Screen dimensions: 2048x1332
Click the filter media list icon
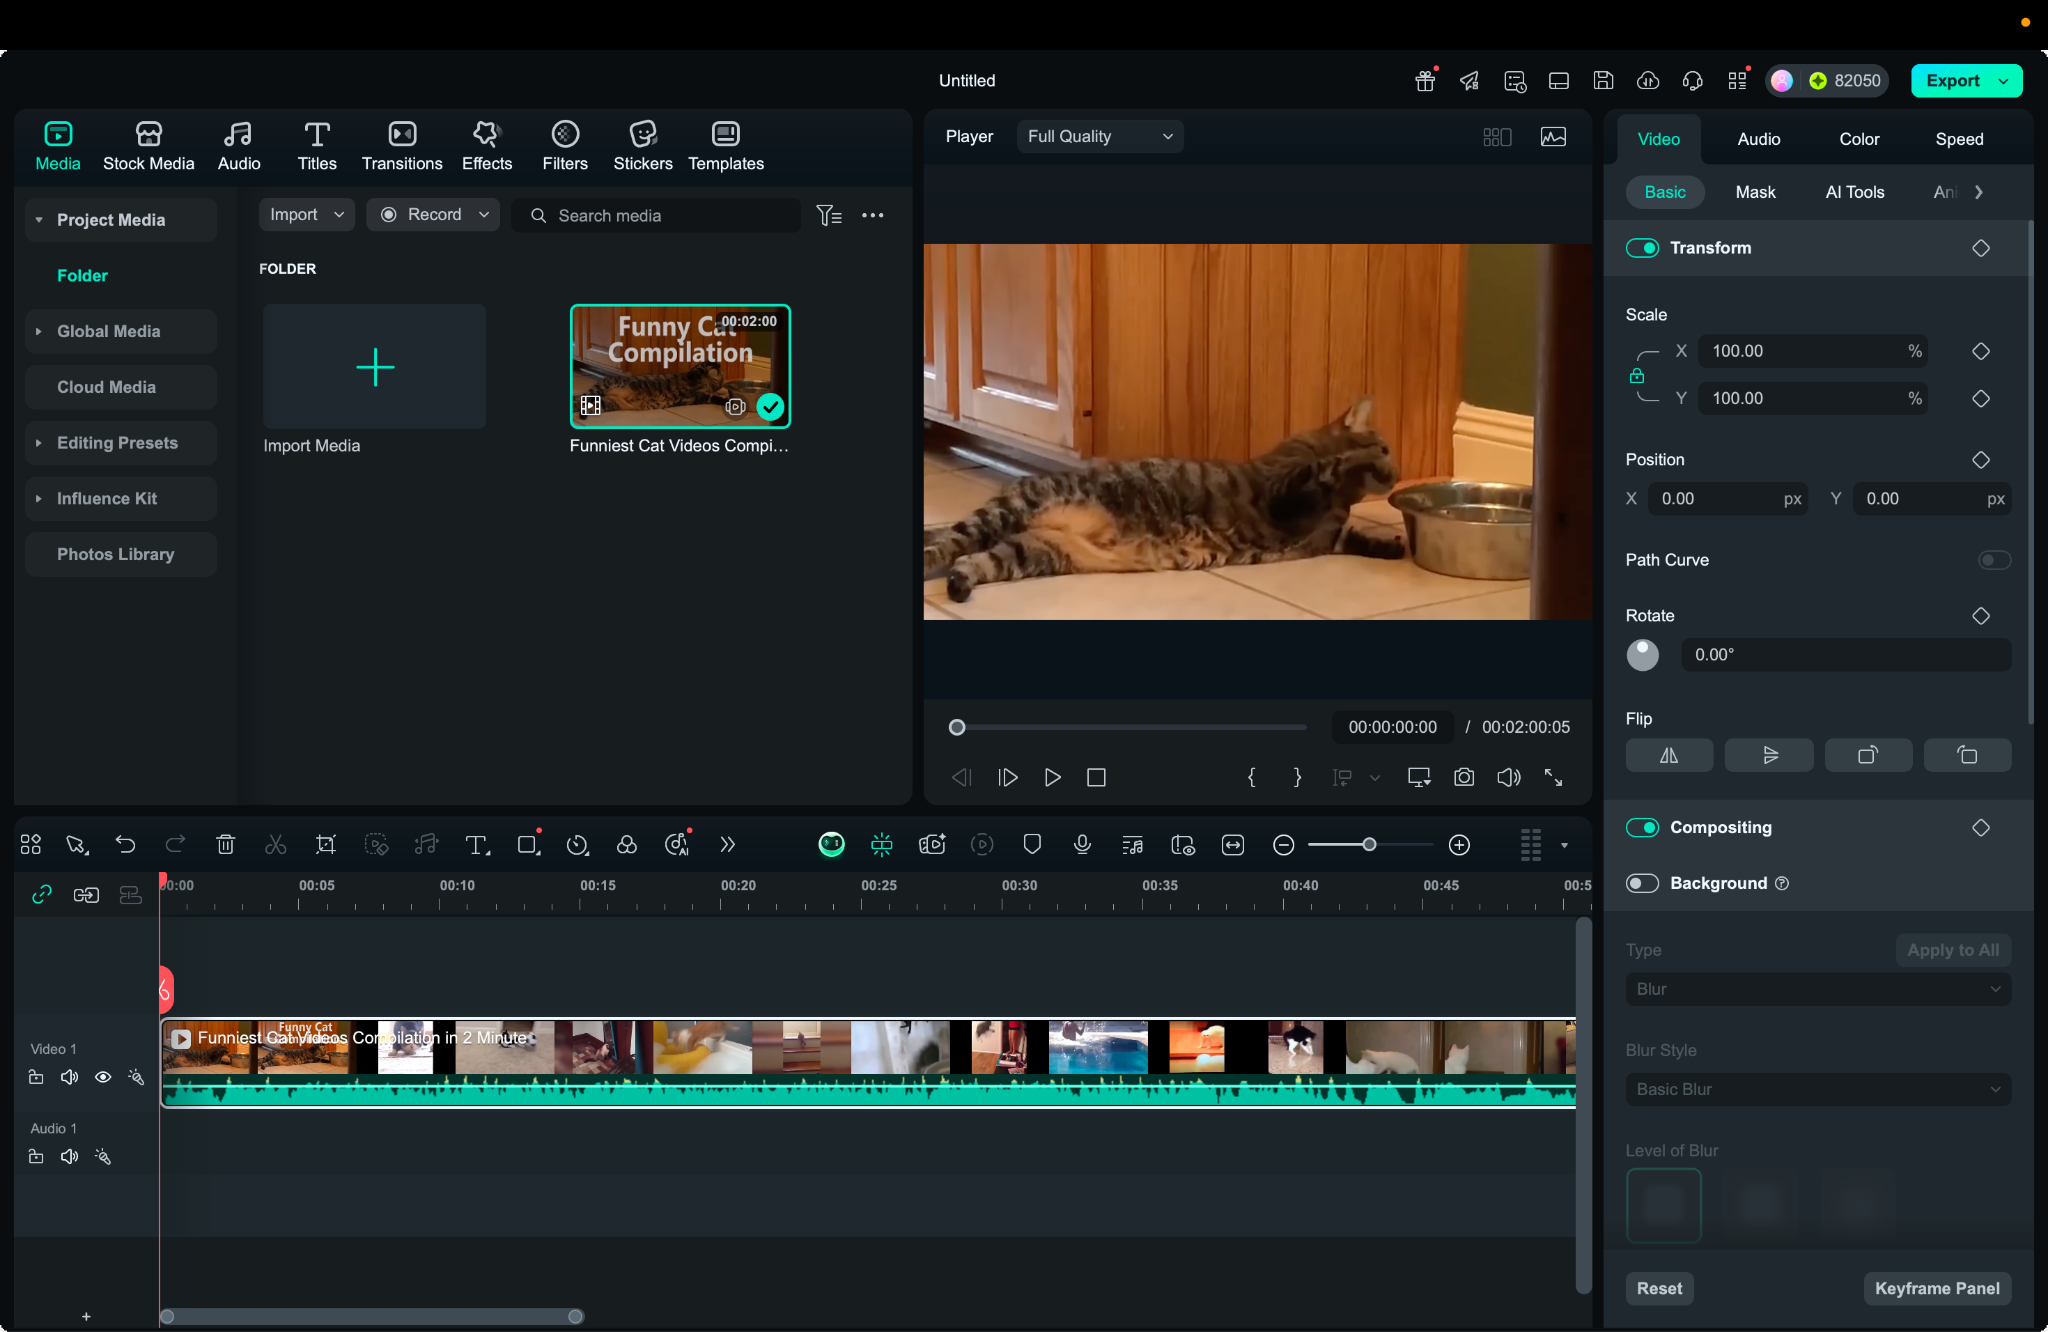coord(829,215)
